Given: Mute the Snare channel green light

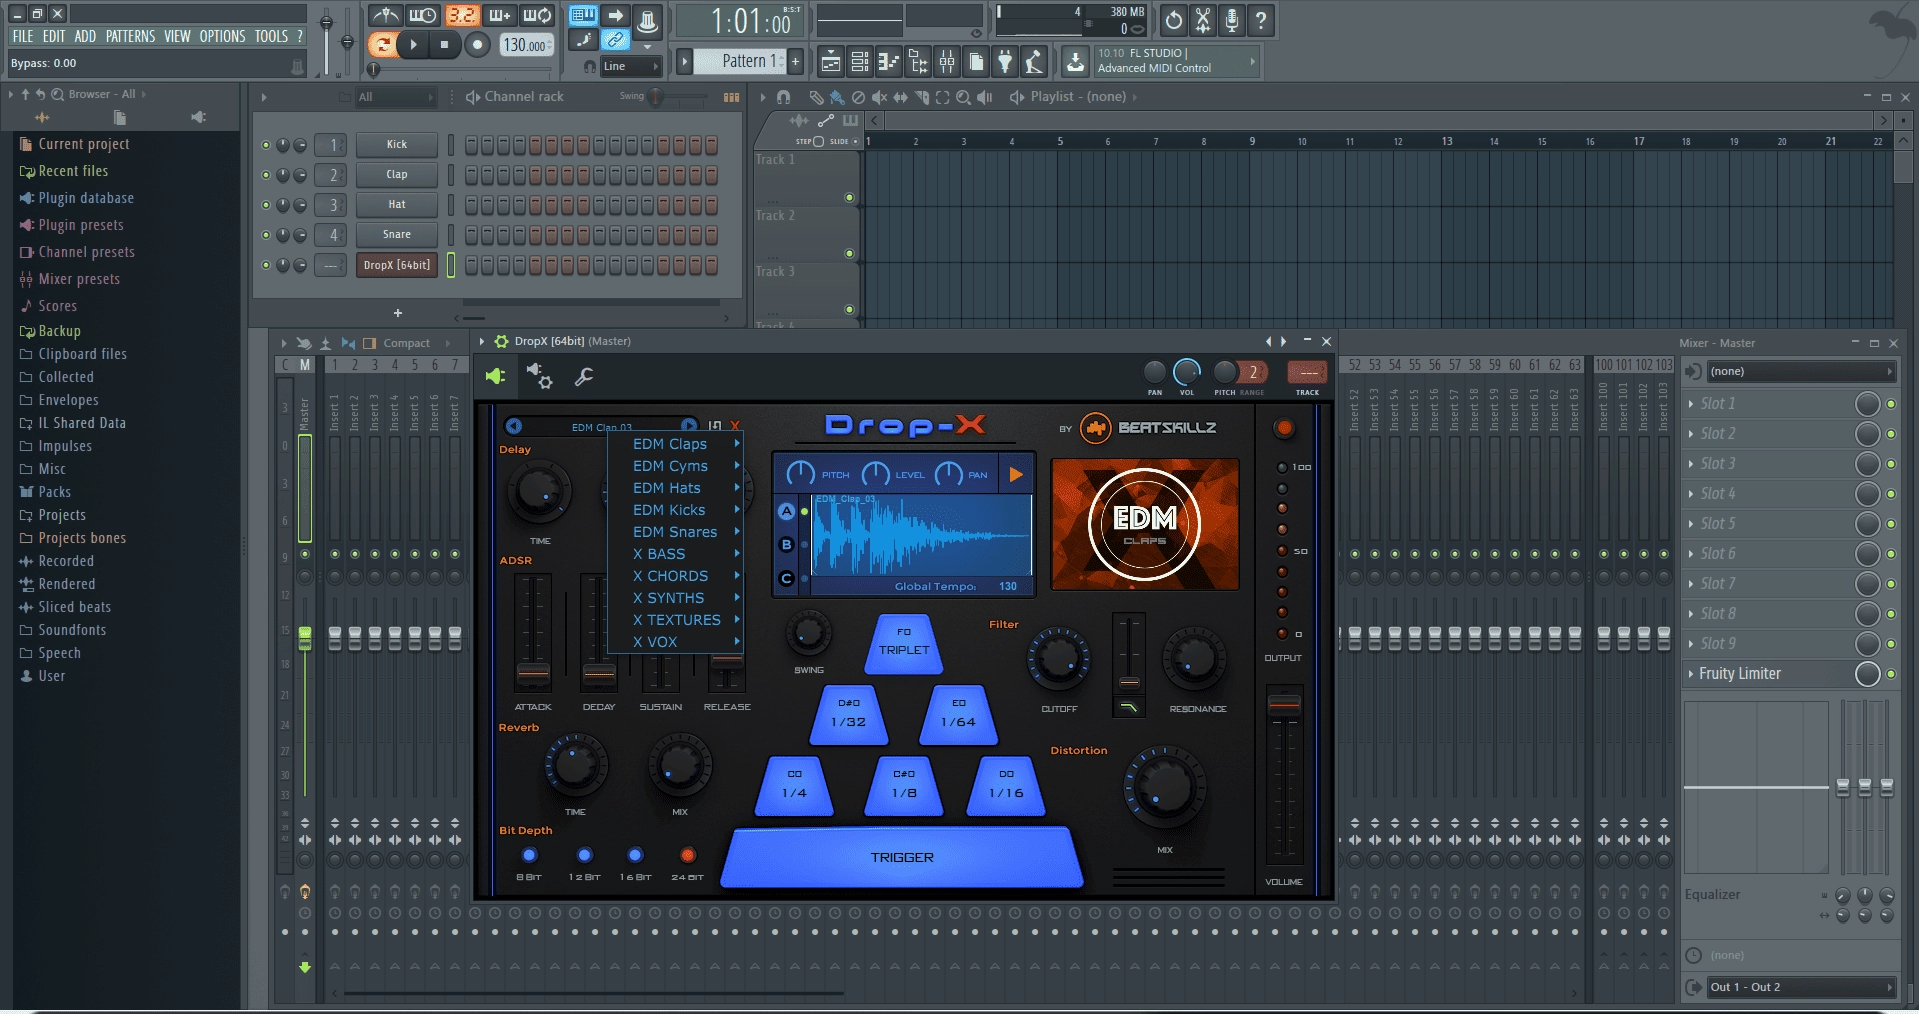Looking at the screenshot, I should (x=266, y=235).
